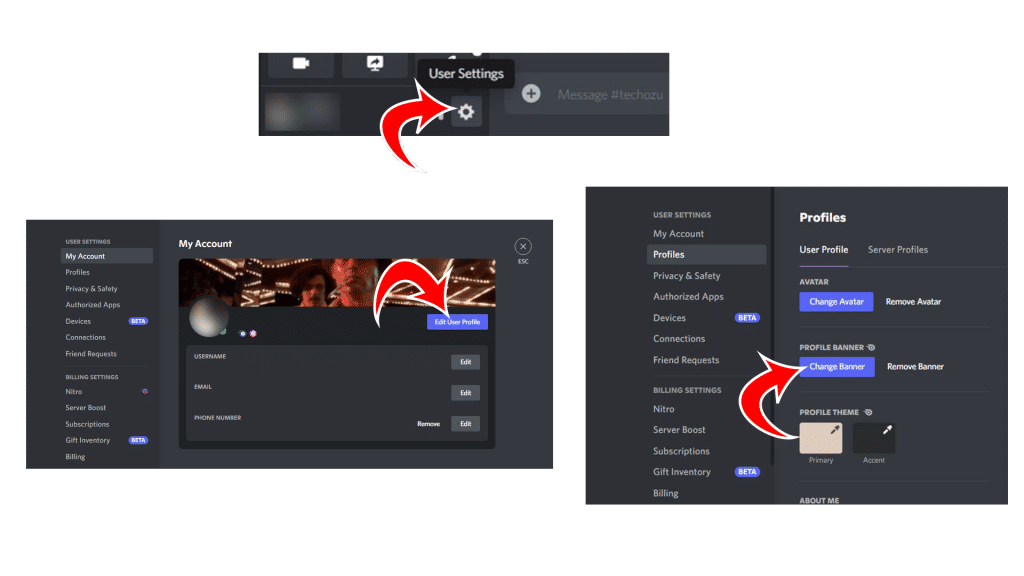The image size is (1024, 576).
Task: Toggle the Profile Banner Nitro badge icon
Action: tap(870, 347)
